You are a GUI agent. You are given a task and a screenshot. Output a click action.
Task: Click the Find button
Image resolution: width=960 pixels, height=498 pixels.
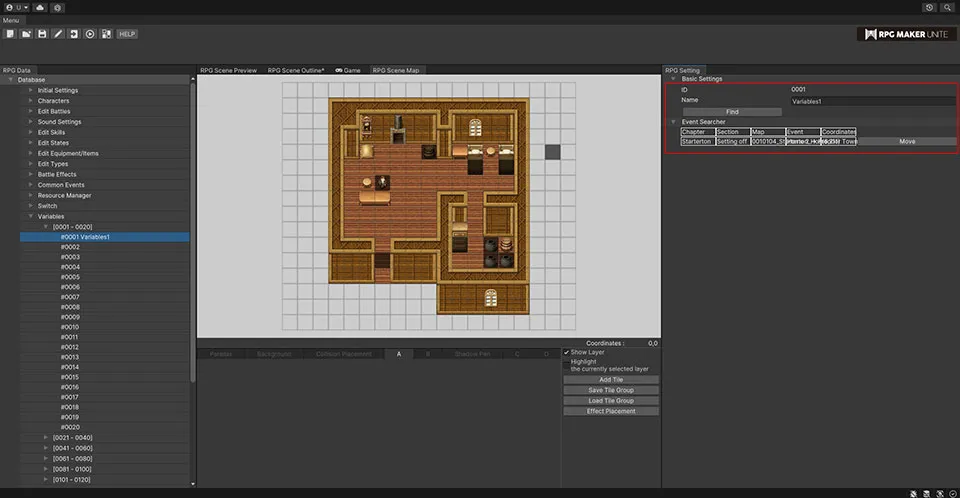[732, 111]
